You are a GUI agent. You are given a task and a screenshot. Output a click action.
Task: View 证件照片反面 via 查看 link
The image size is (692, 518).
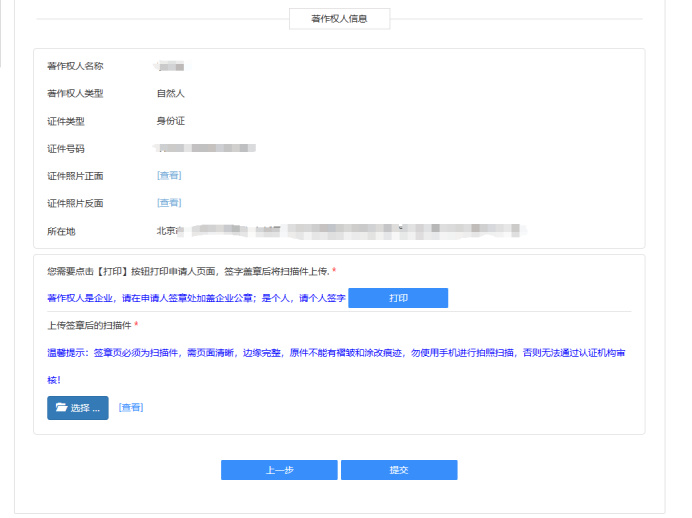[x=169, y=203]
